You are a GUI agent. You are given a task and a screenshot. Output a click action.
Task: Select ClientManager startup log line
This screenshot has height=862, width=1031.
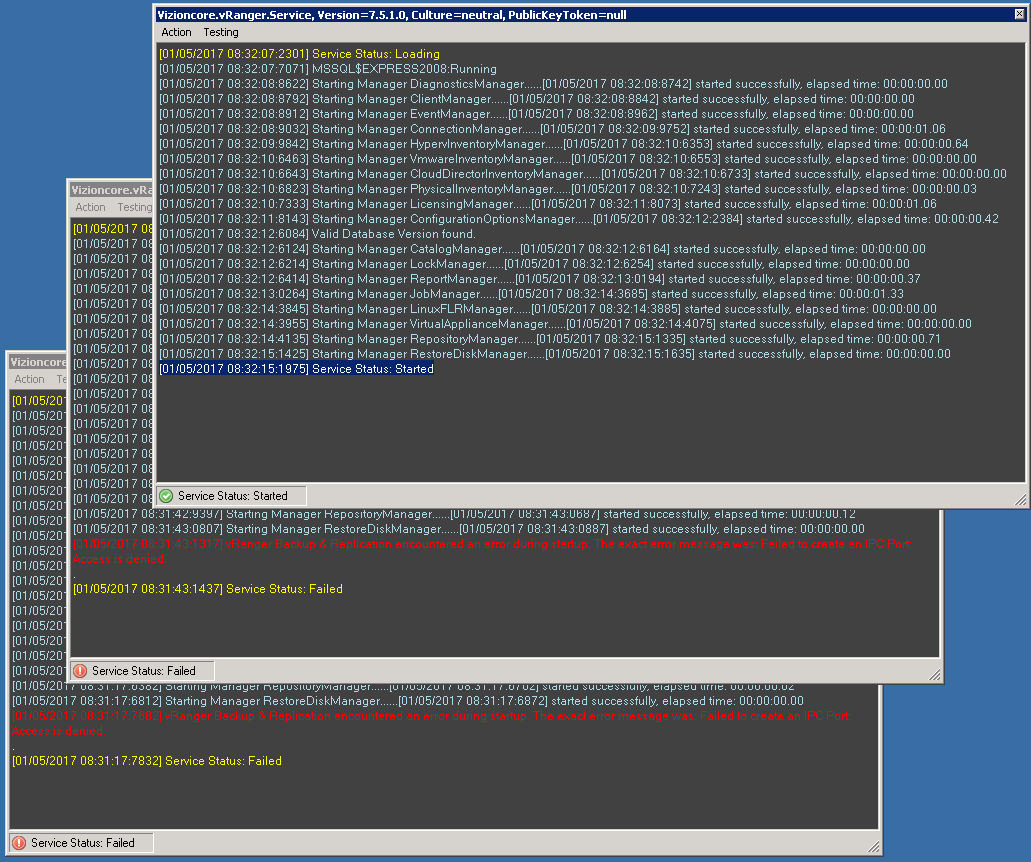537,99
